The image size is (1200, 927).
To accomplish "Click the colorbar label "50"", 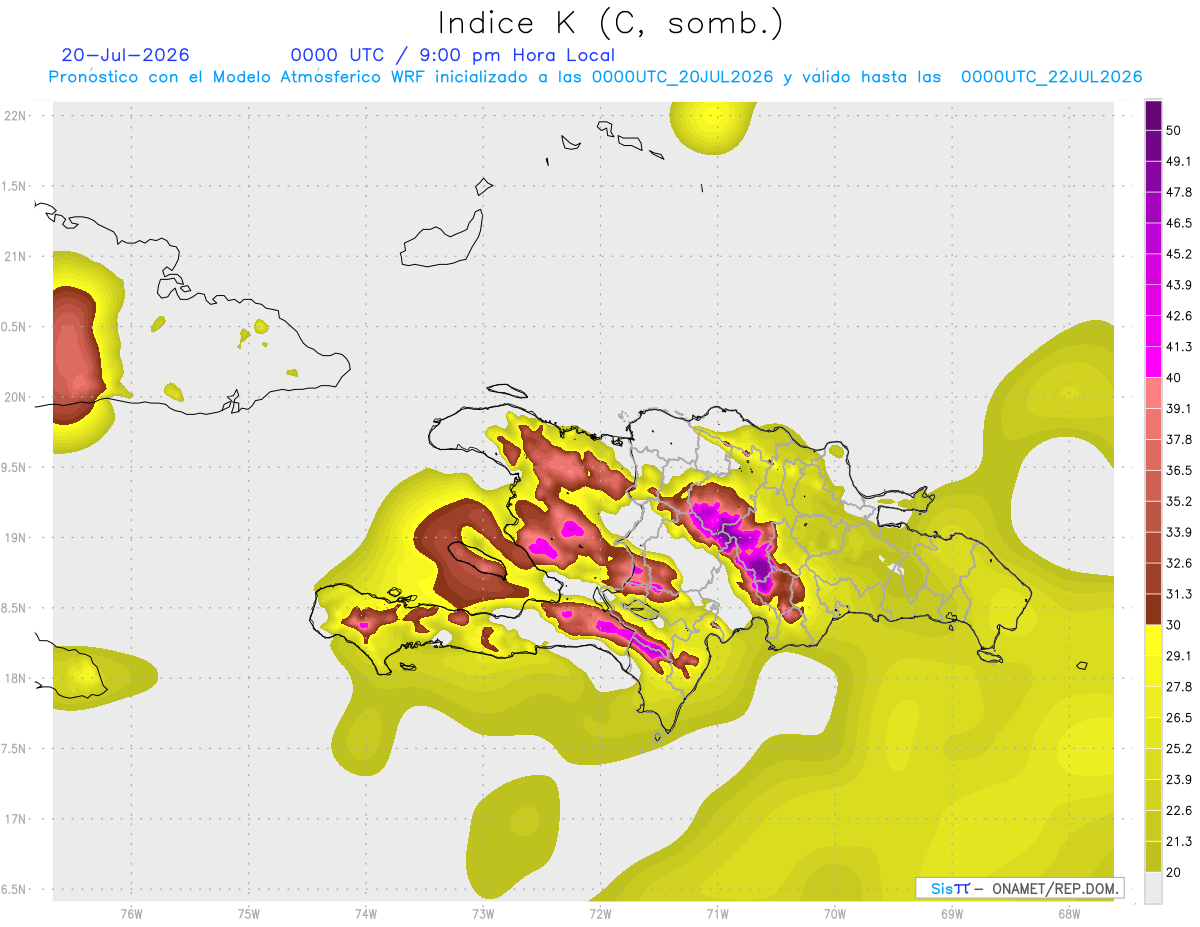I will [1174, 130].
